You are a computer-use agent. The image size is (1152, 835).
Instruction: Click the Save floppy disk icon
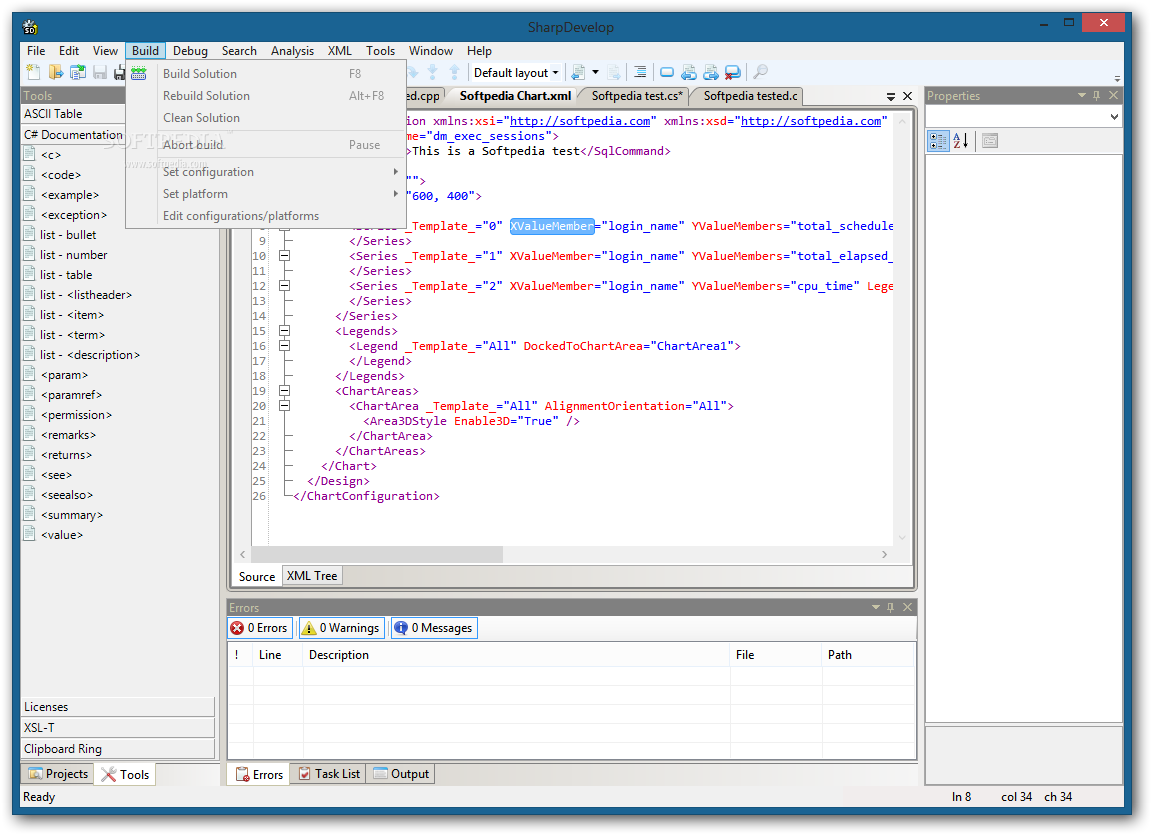pyautogui.click(x=100, y=72)
